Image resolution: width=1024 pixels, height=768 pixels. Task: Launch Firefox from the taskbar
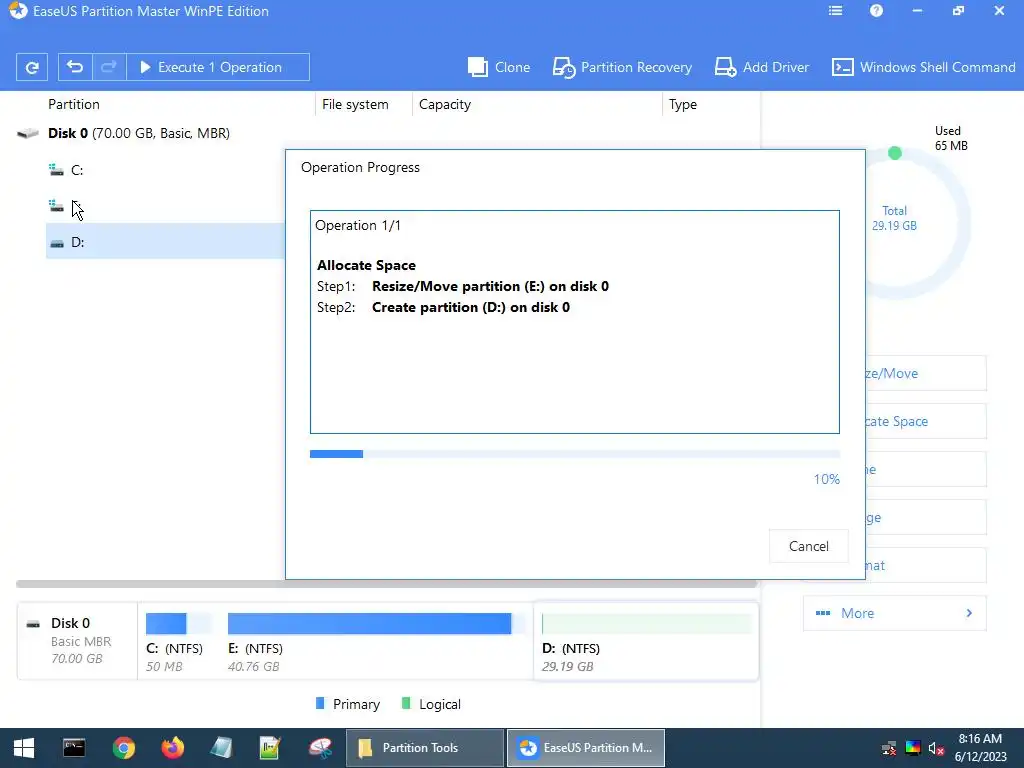coord(172,748)
